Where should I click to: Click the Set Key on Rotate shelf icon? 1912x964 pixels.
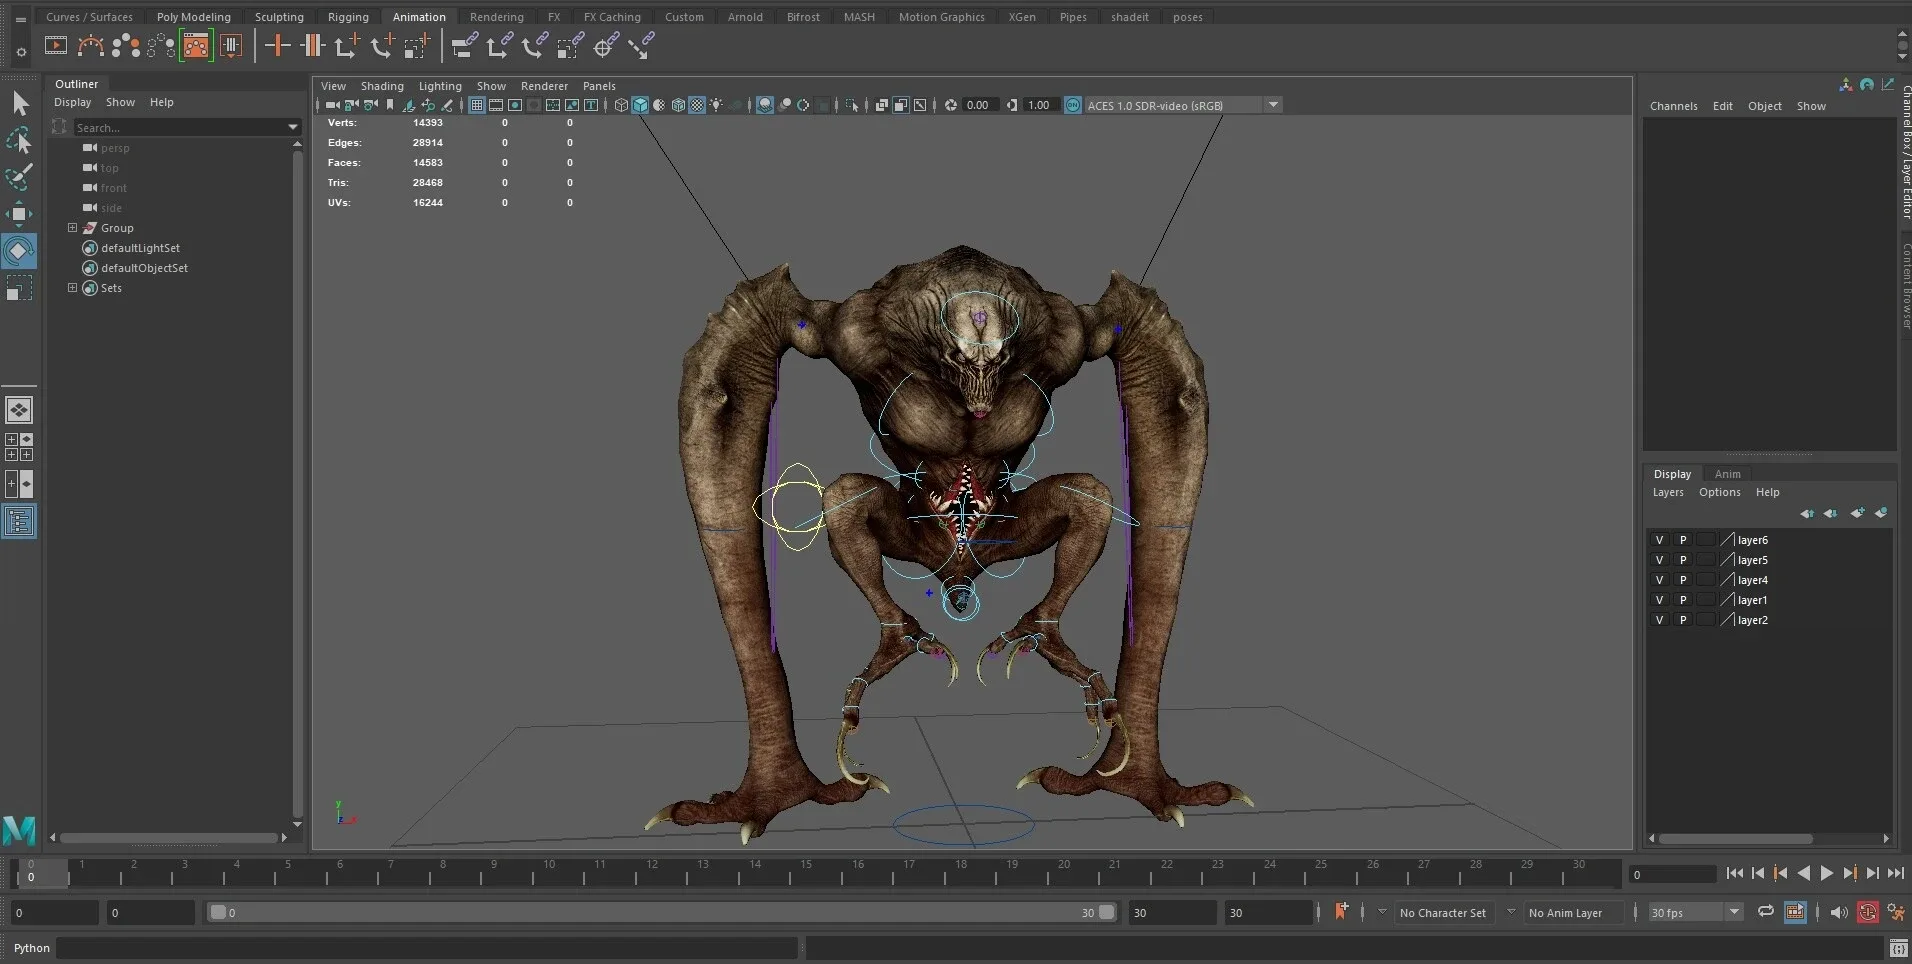pyautogui.click(x=382, y=45)
